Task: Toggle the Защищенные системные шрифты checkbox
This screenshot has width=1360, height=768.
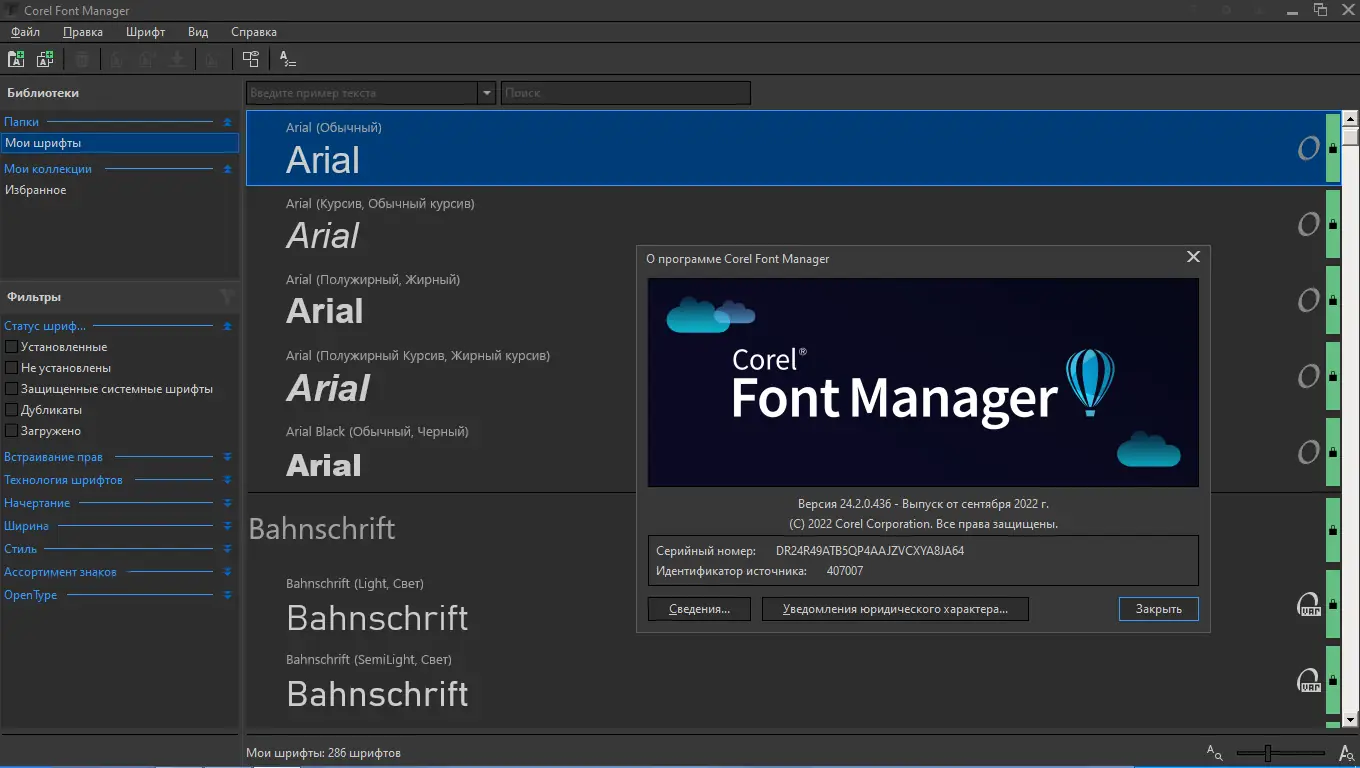Action: click(x=12, y=389)
